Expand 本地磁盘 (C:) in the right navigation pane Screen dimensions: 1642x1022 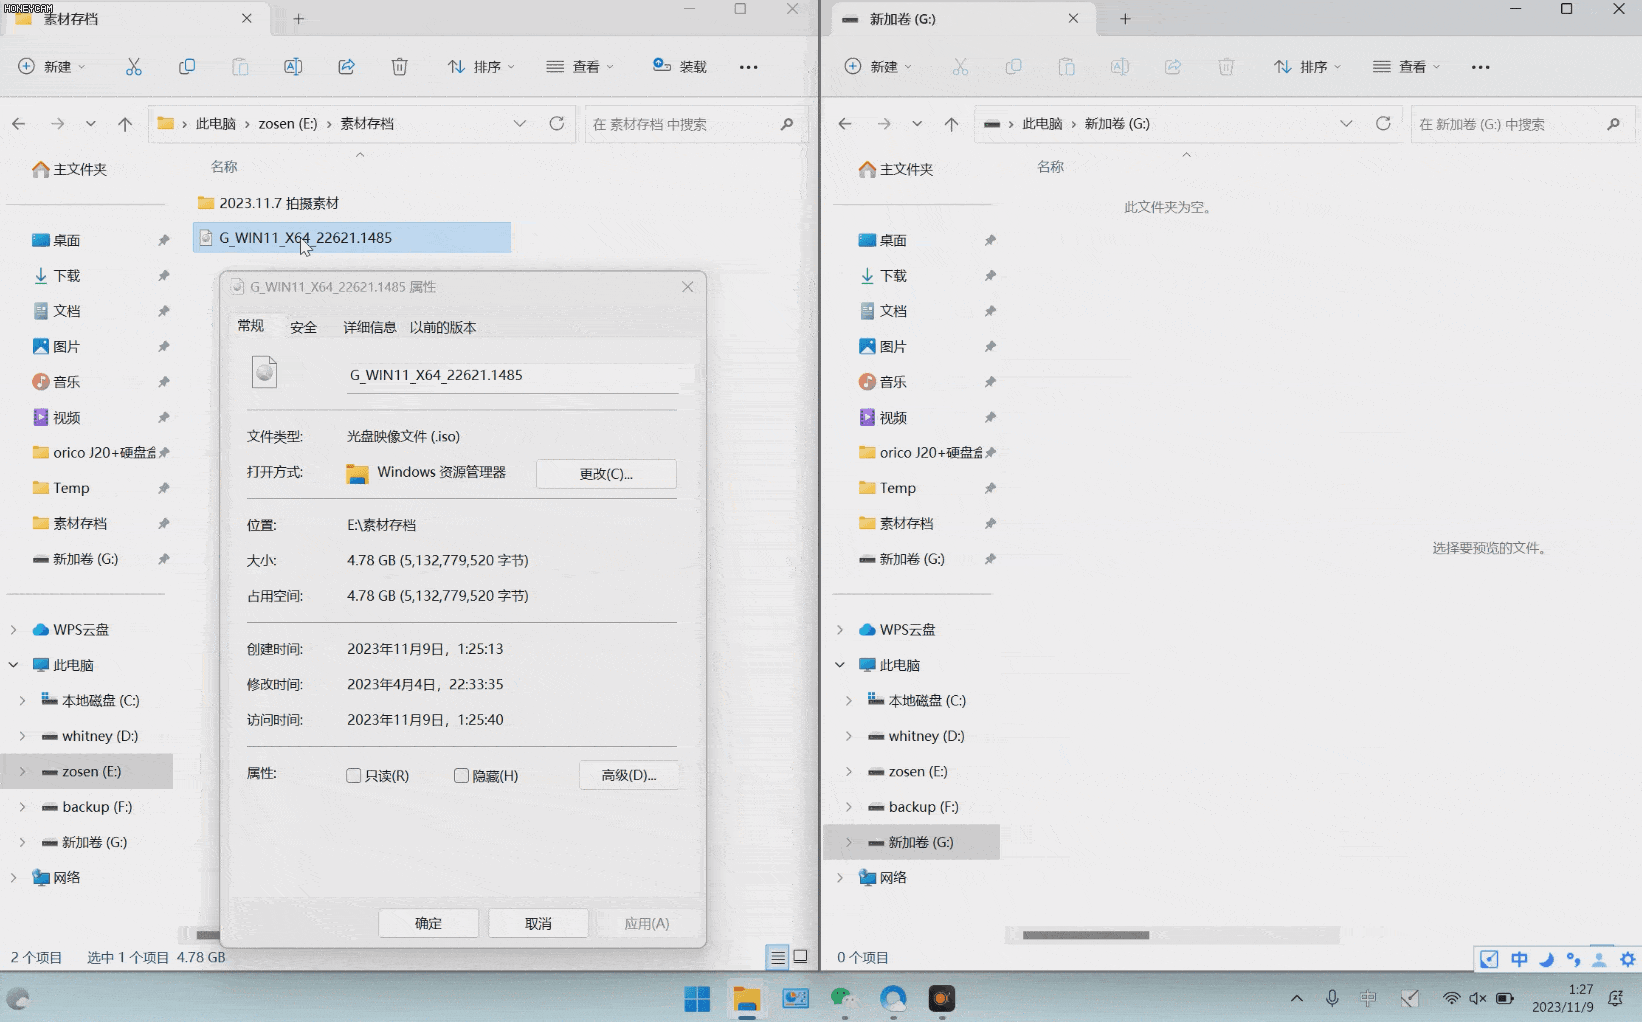848,701
